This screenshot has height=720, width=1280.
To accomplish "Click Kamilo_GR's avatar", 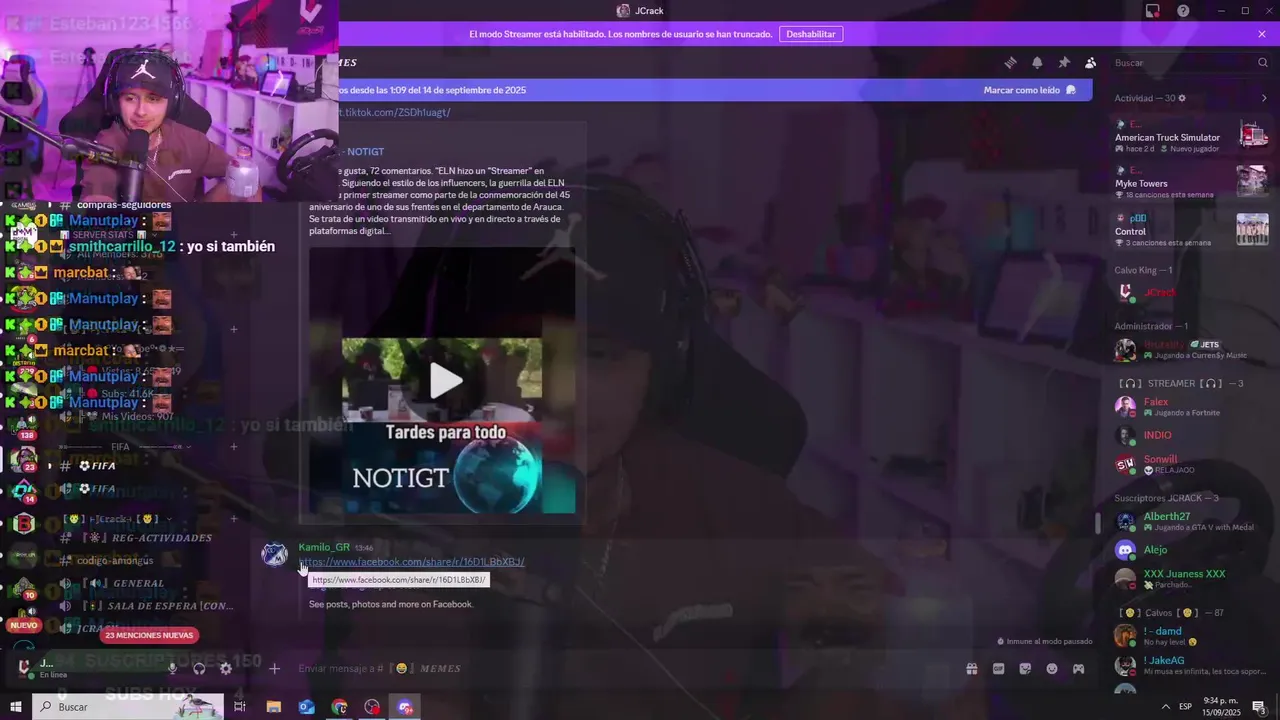I will click(274, 555).
